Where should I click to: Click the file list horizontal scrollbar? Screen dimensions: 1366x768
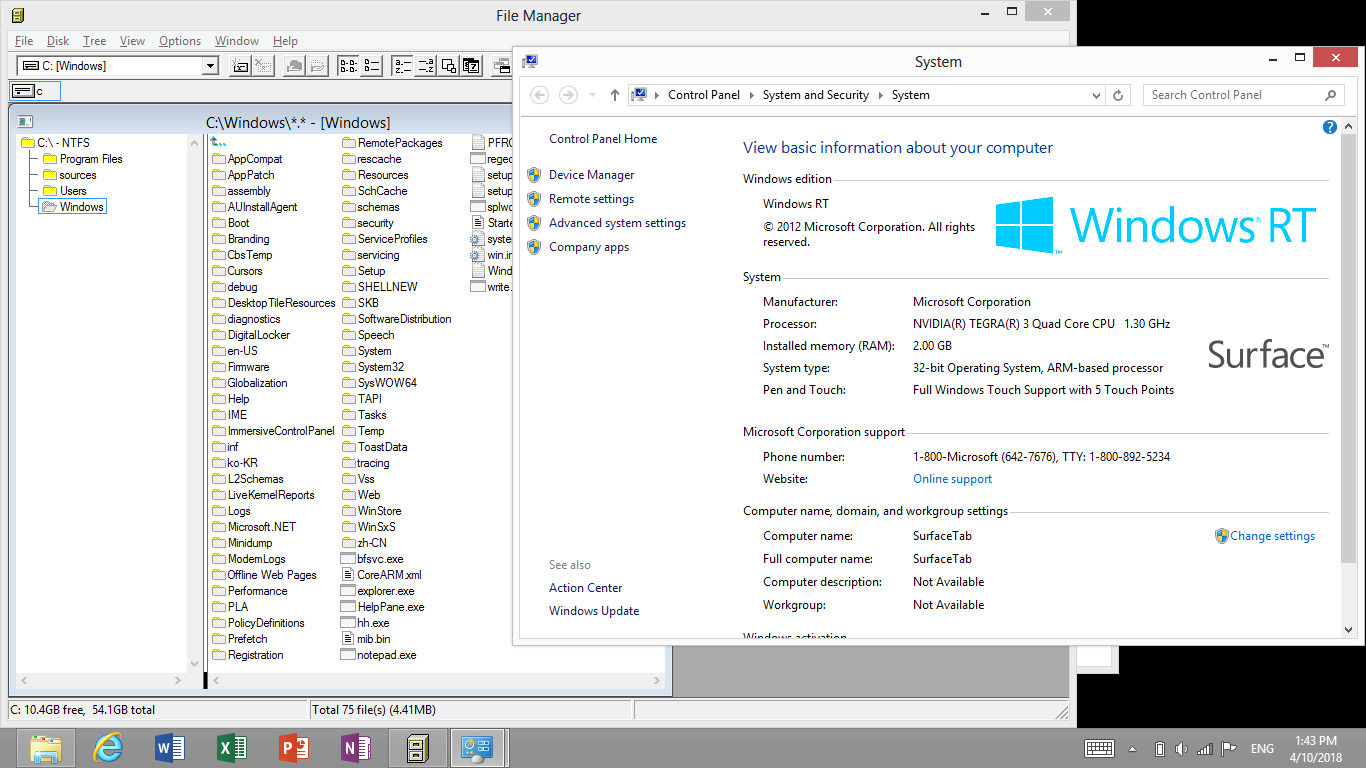point(437,681)
